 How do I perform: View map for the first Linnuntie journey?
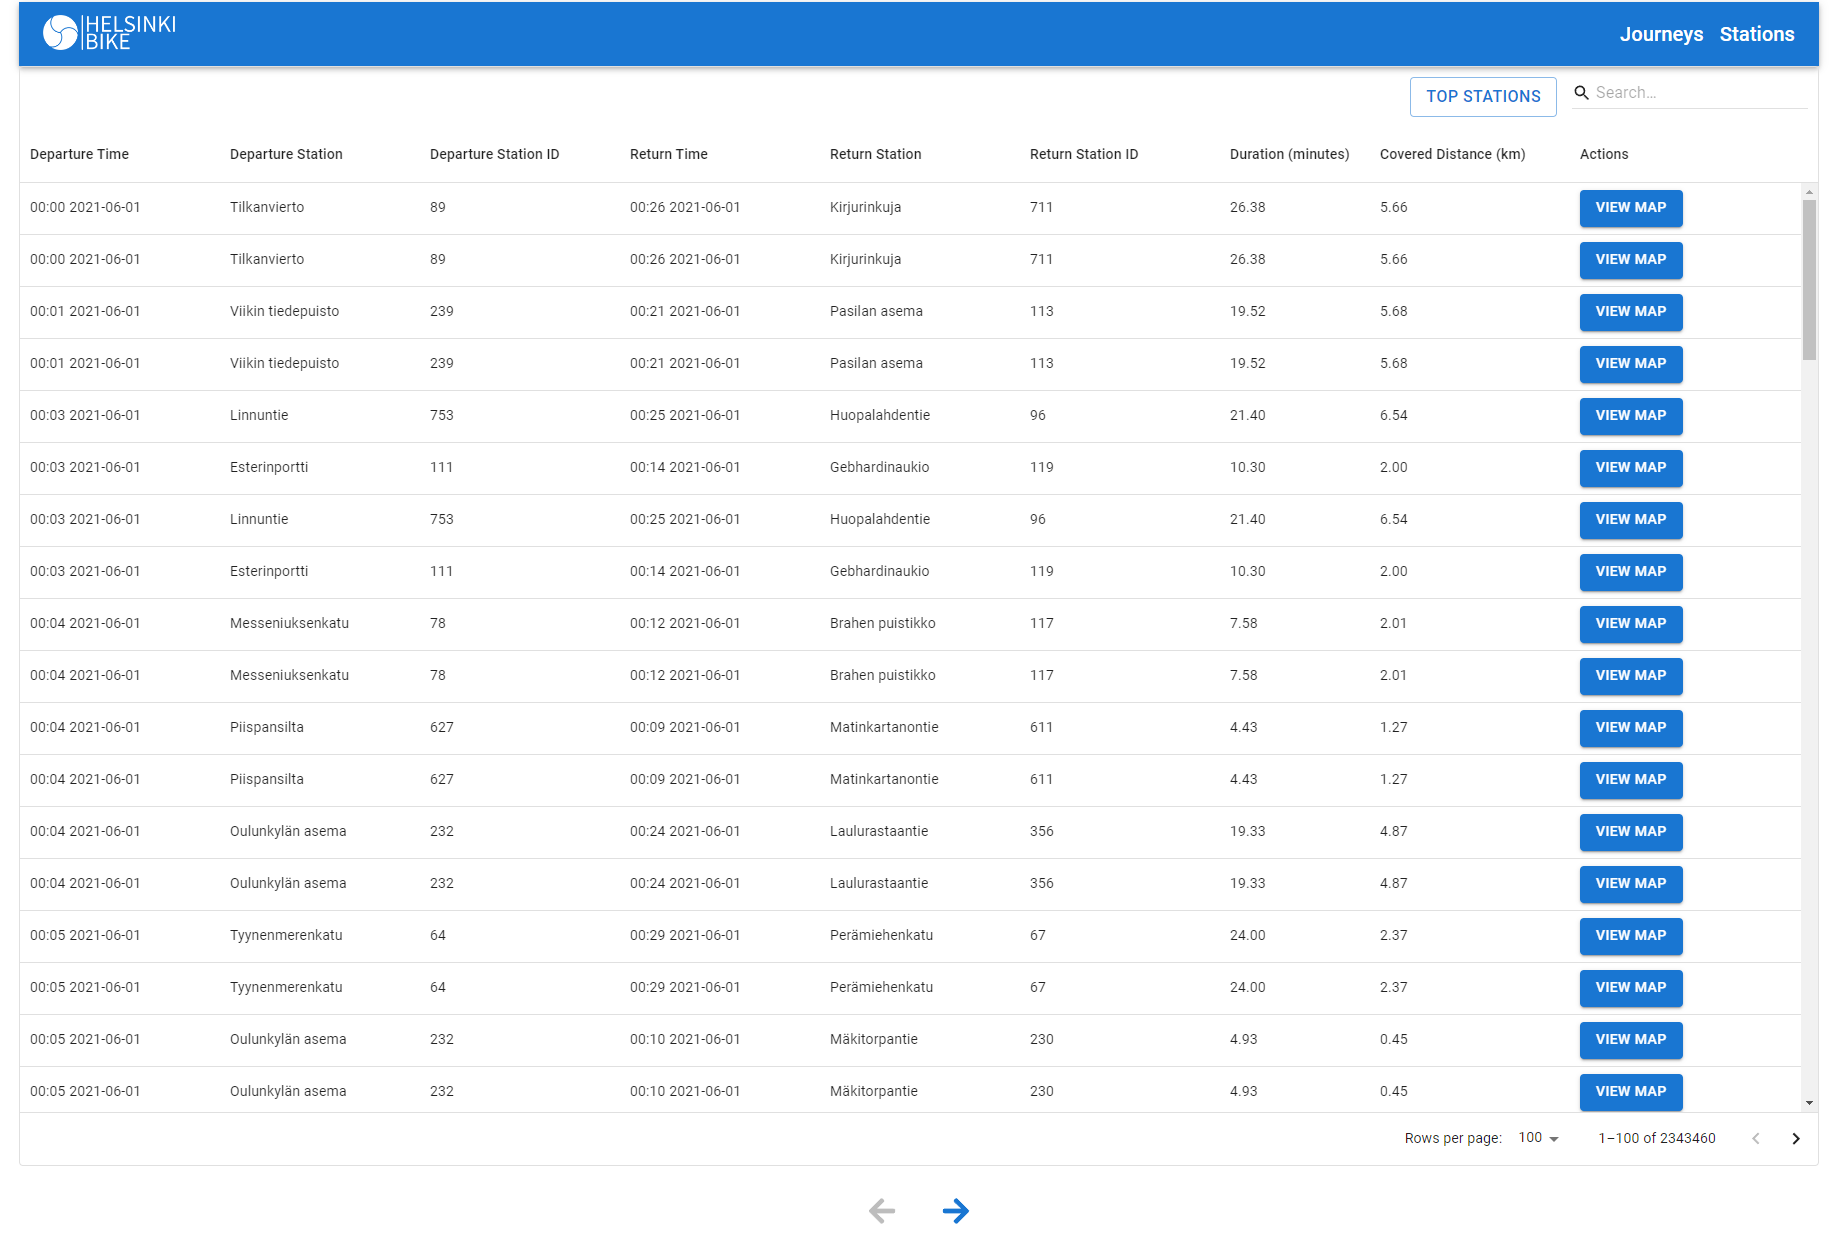point(1631,416)
